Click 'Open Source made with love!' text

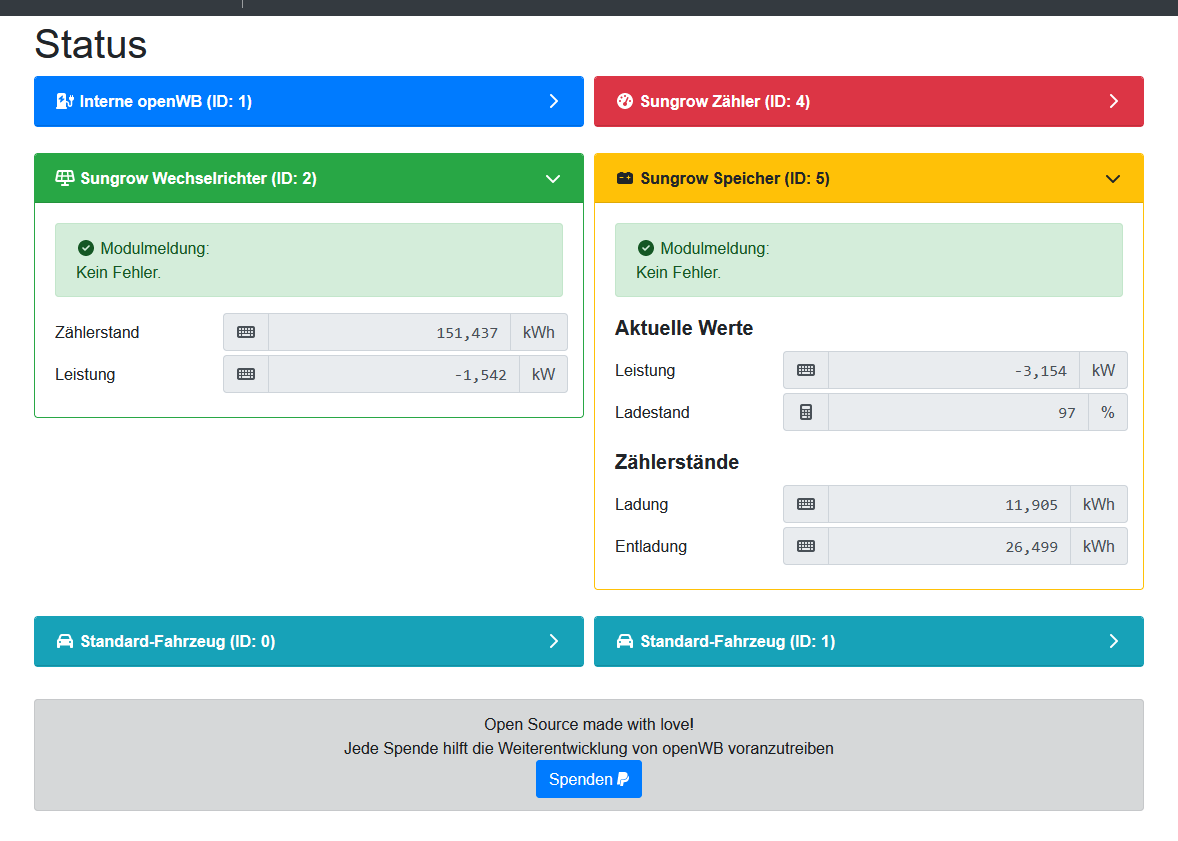[589, 725]
